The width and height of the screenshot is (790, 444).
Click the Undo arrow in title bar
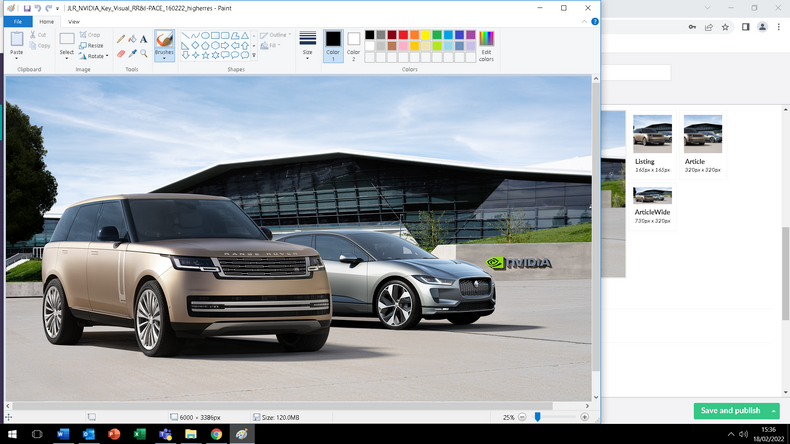(x=38, y=8)
